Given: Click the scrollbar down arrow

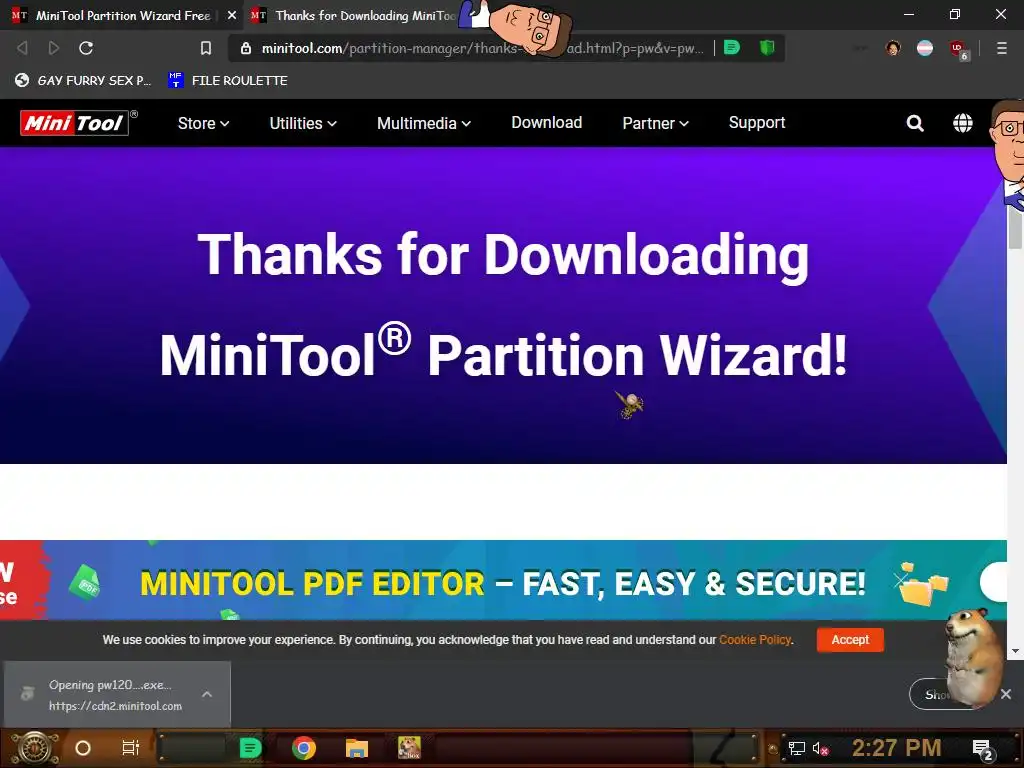Looking at the screenshot, I should point(1015,651).
